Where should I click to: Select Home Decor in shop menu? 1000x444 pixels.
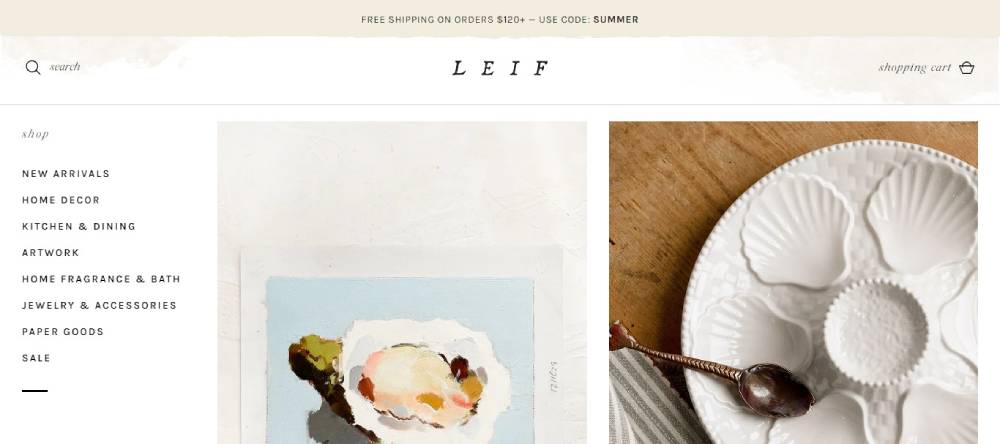[x=61, y=200]
